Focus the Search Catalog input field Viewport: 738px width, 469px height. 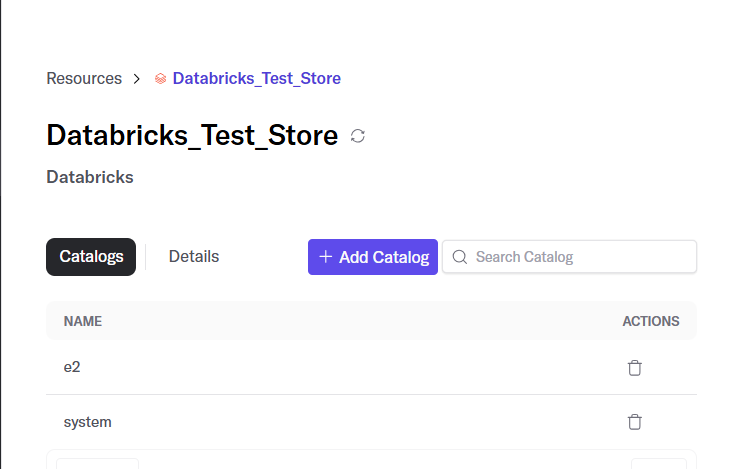point(570,257)
